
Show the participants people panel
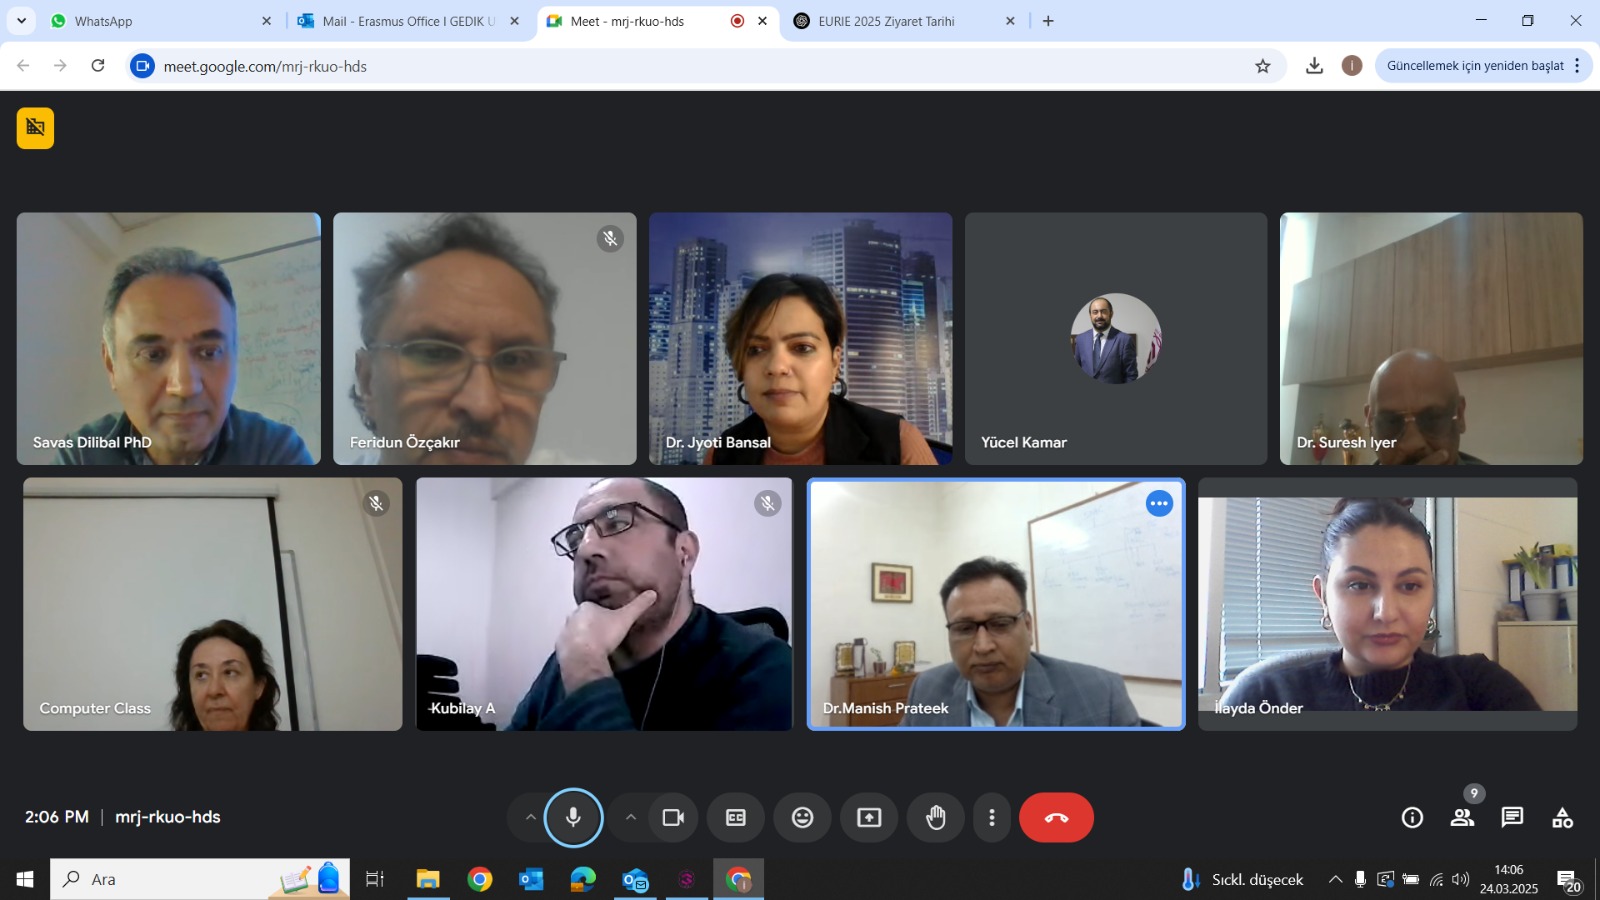pos(1462,817)
